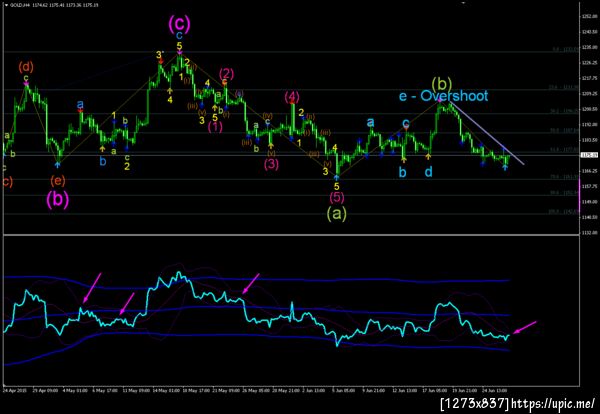Select the olive (b) label above Overshoot
This screenshot has height=414, width=600.
[x=442, y=83]
